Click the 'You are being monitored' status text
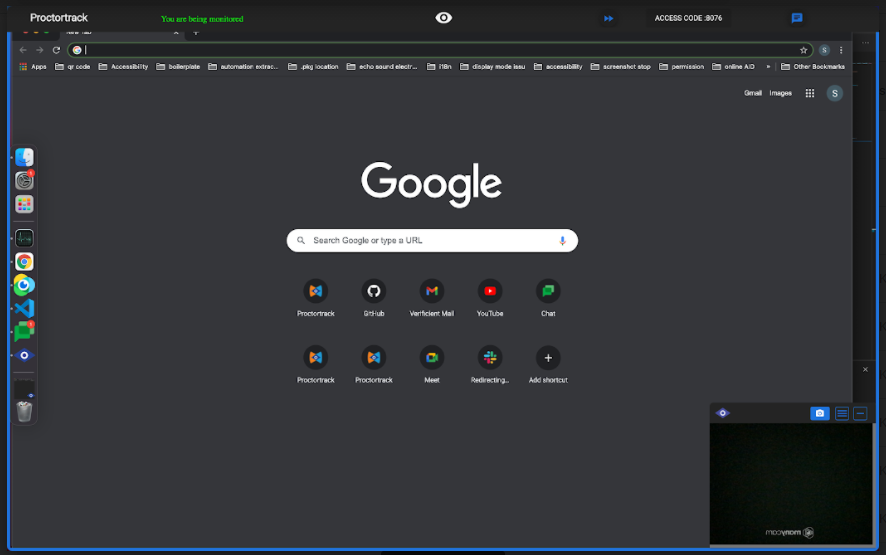Image resolution: width=886 pixels, height=555 pixels. (202, 19)
